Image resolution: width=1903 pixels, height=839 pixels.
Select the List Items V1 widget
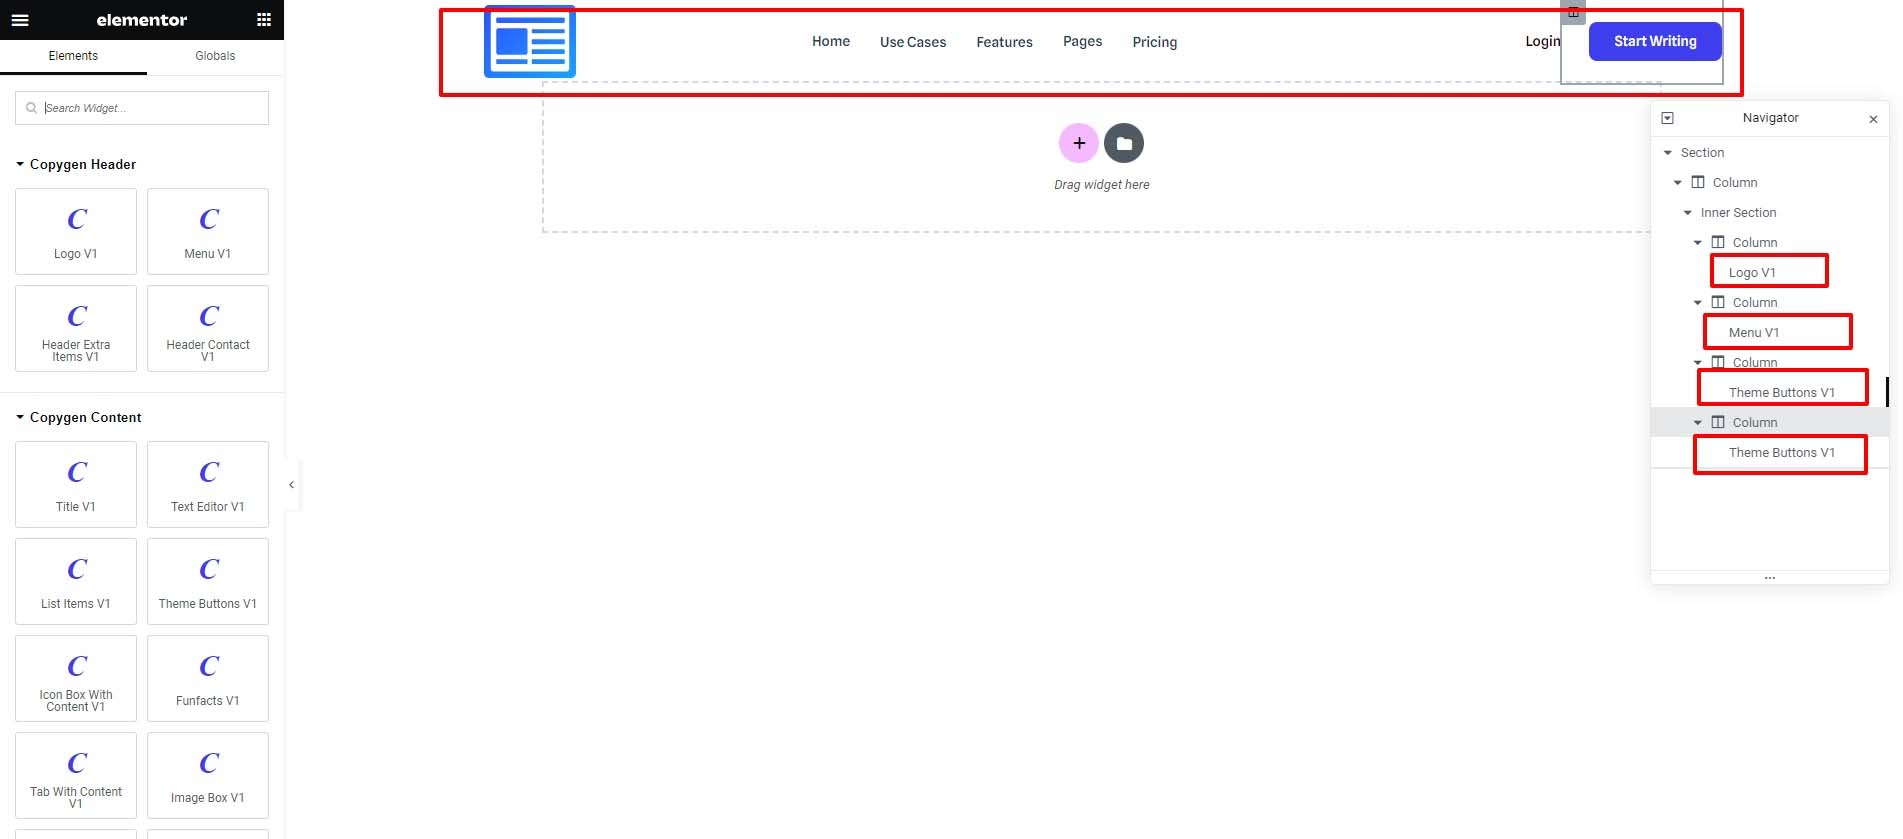[76, 581]
